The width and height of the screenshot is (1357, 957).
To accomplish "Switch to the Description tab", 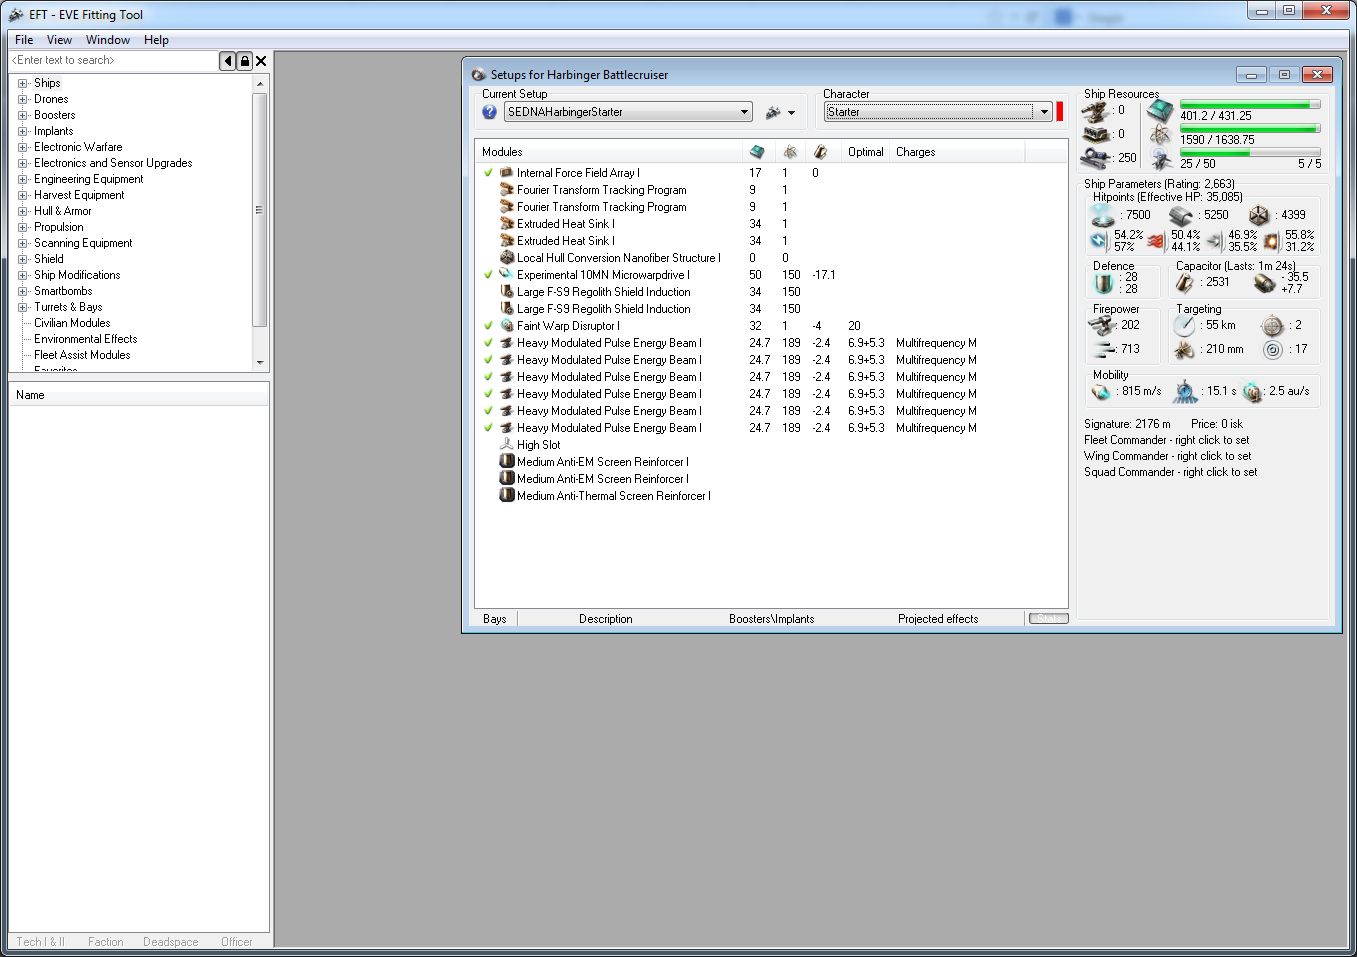I will pyautogui.click(x=606, y=619).
